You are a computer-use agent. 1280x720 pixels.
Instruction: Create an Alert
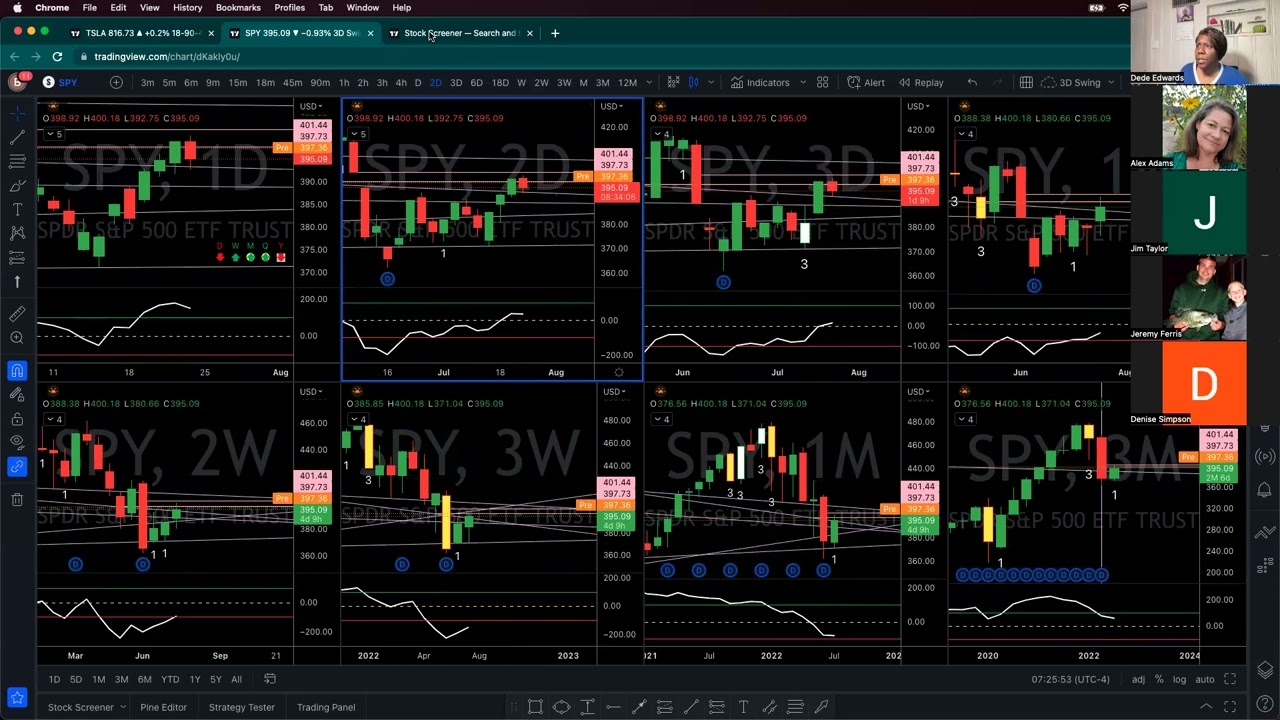866,82
